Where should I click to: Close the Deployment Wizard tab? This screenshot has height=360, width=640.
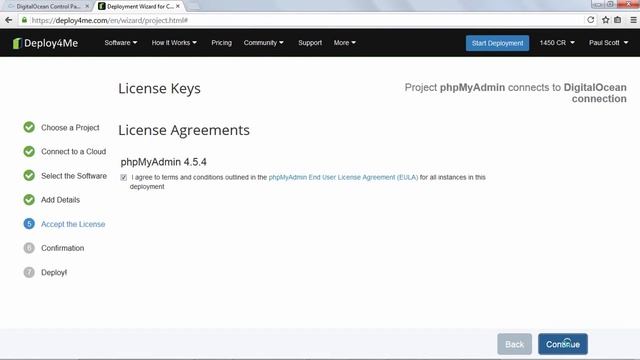click(178, 6)
